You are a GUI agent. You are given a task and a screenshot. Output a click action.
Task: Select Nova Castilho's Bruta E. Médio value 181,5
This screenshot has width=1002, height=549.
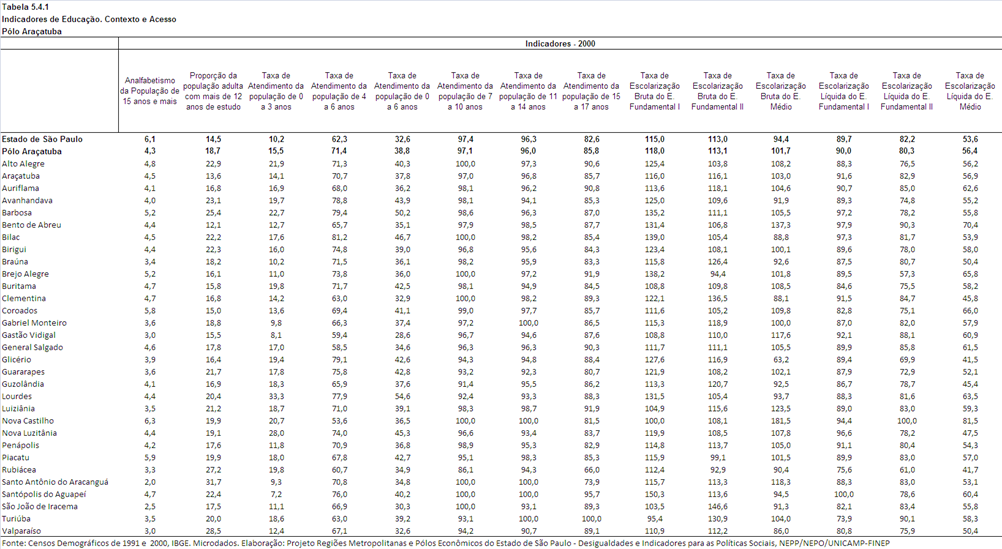[x=780, y=421]
